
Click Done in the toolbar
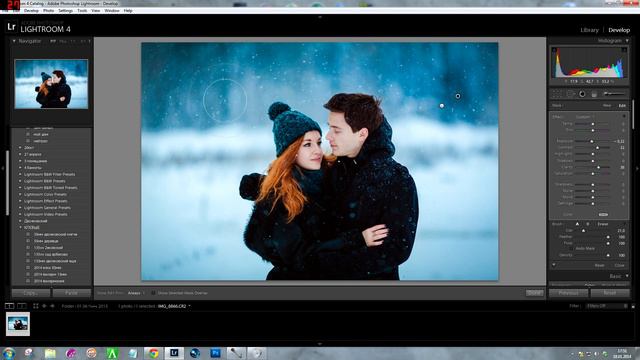(534, 293)
